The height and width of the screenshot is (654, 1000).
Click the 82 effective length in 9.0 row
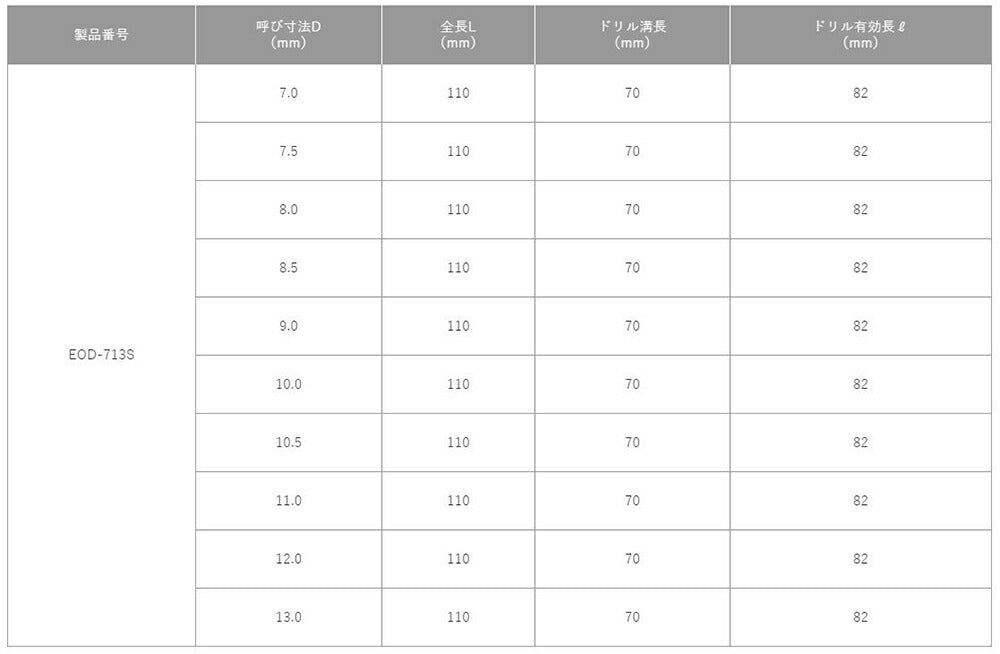click(x=861, y=325)
